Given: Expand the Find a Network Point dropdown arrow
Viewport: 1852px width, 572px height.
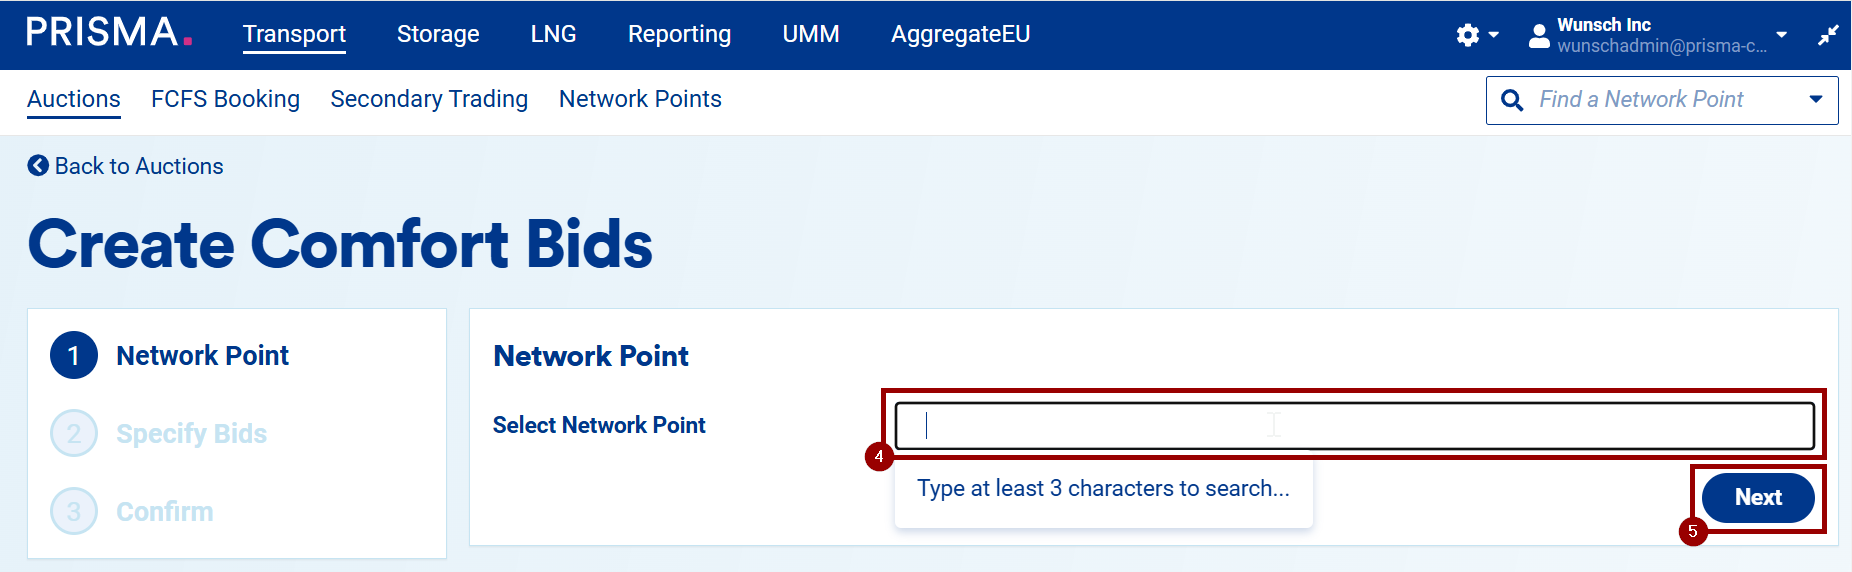Looking at the screenshot, I should pos(1815,100).
